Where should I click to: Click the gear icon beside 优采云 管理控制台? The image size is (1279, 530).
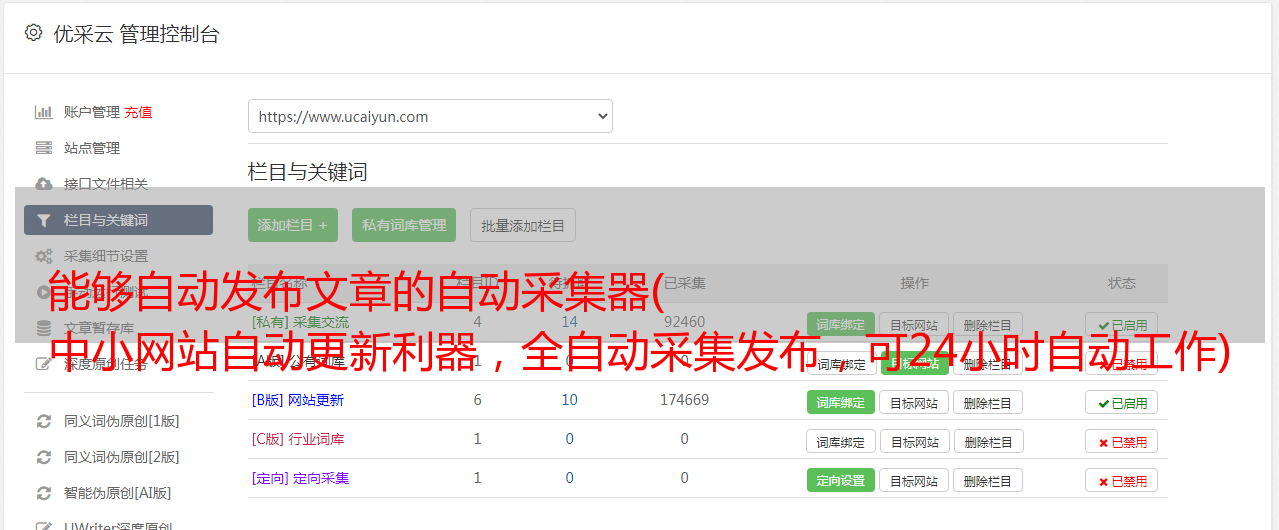click(33, 33)
